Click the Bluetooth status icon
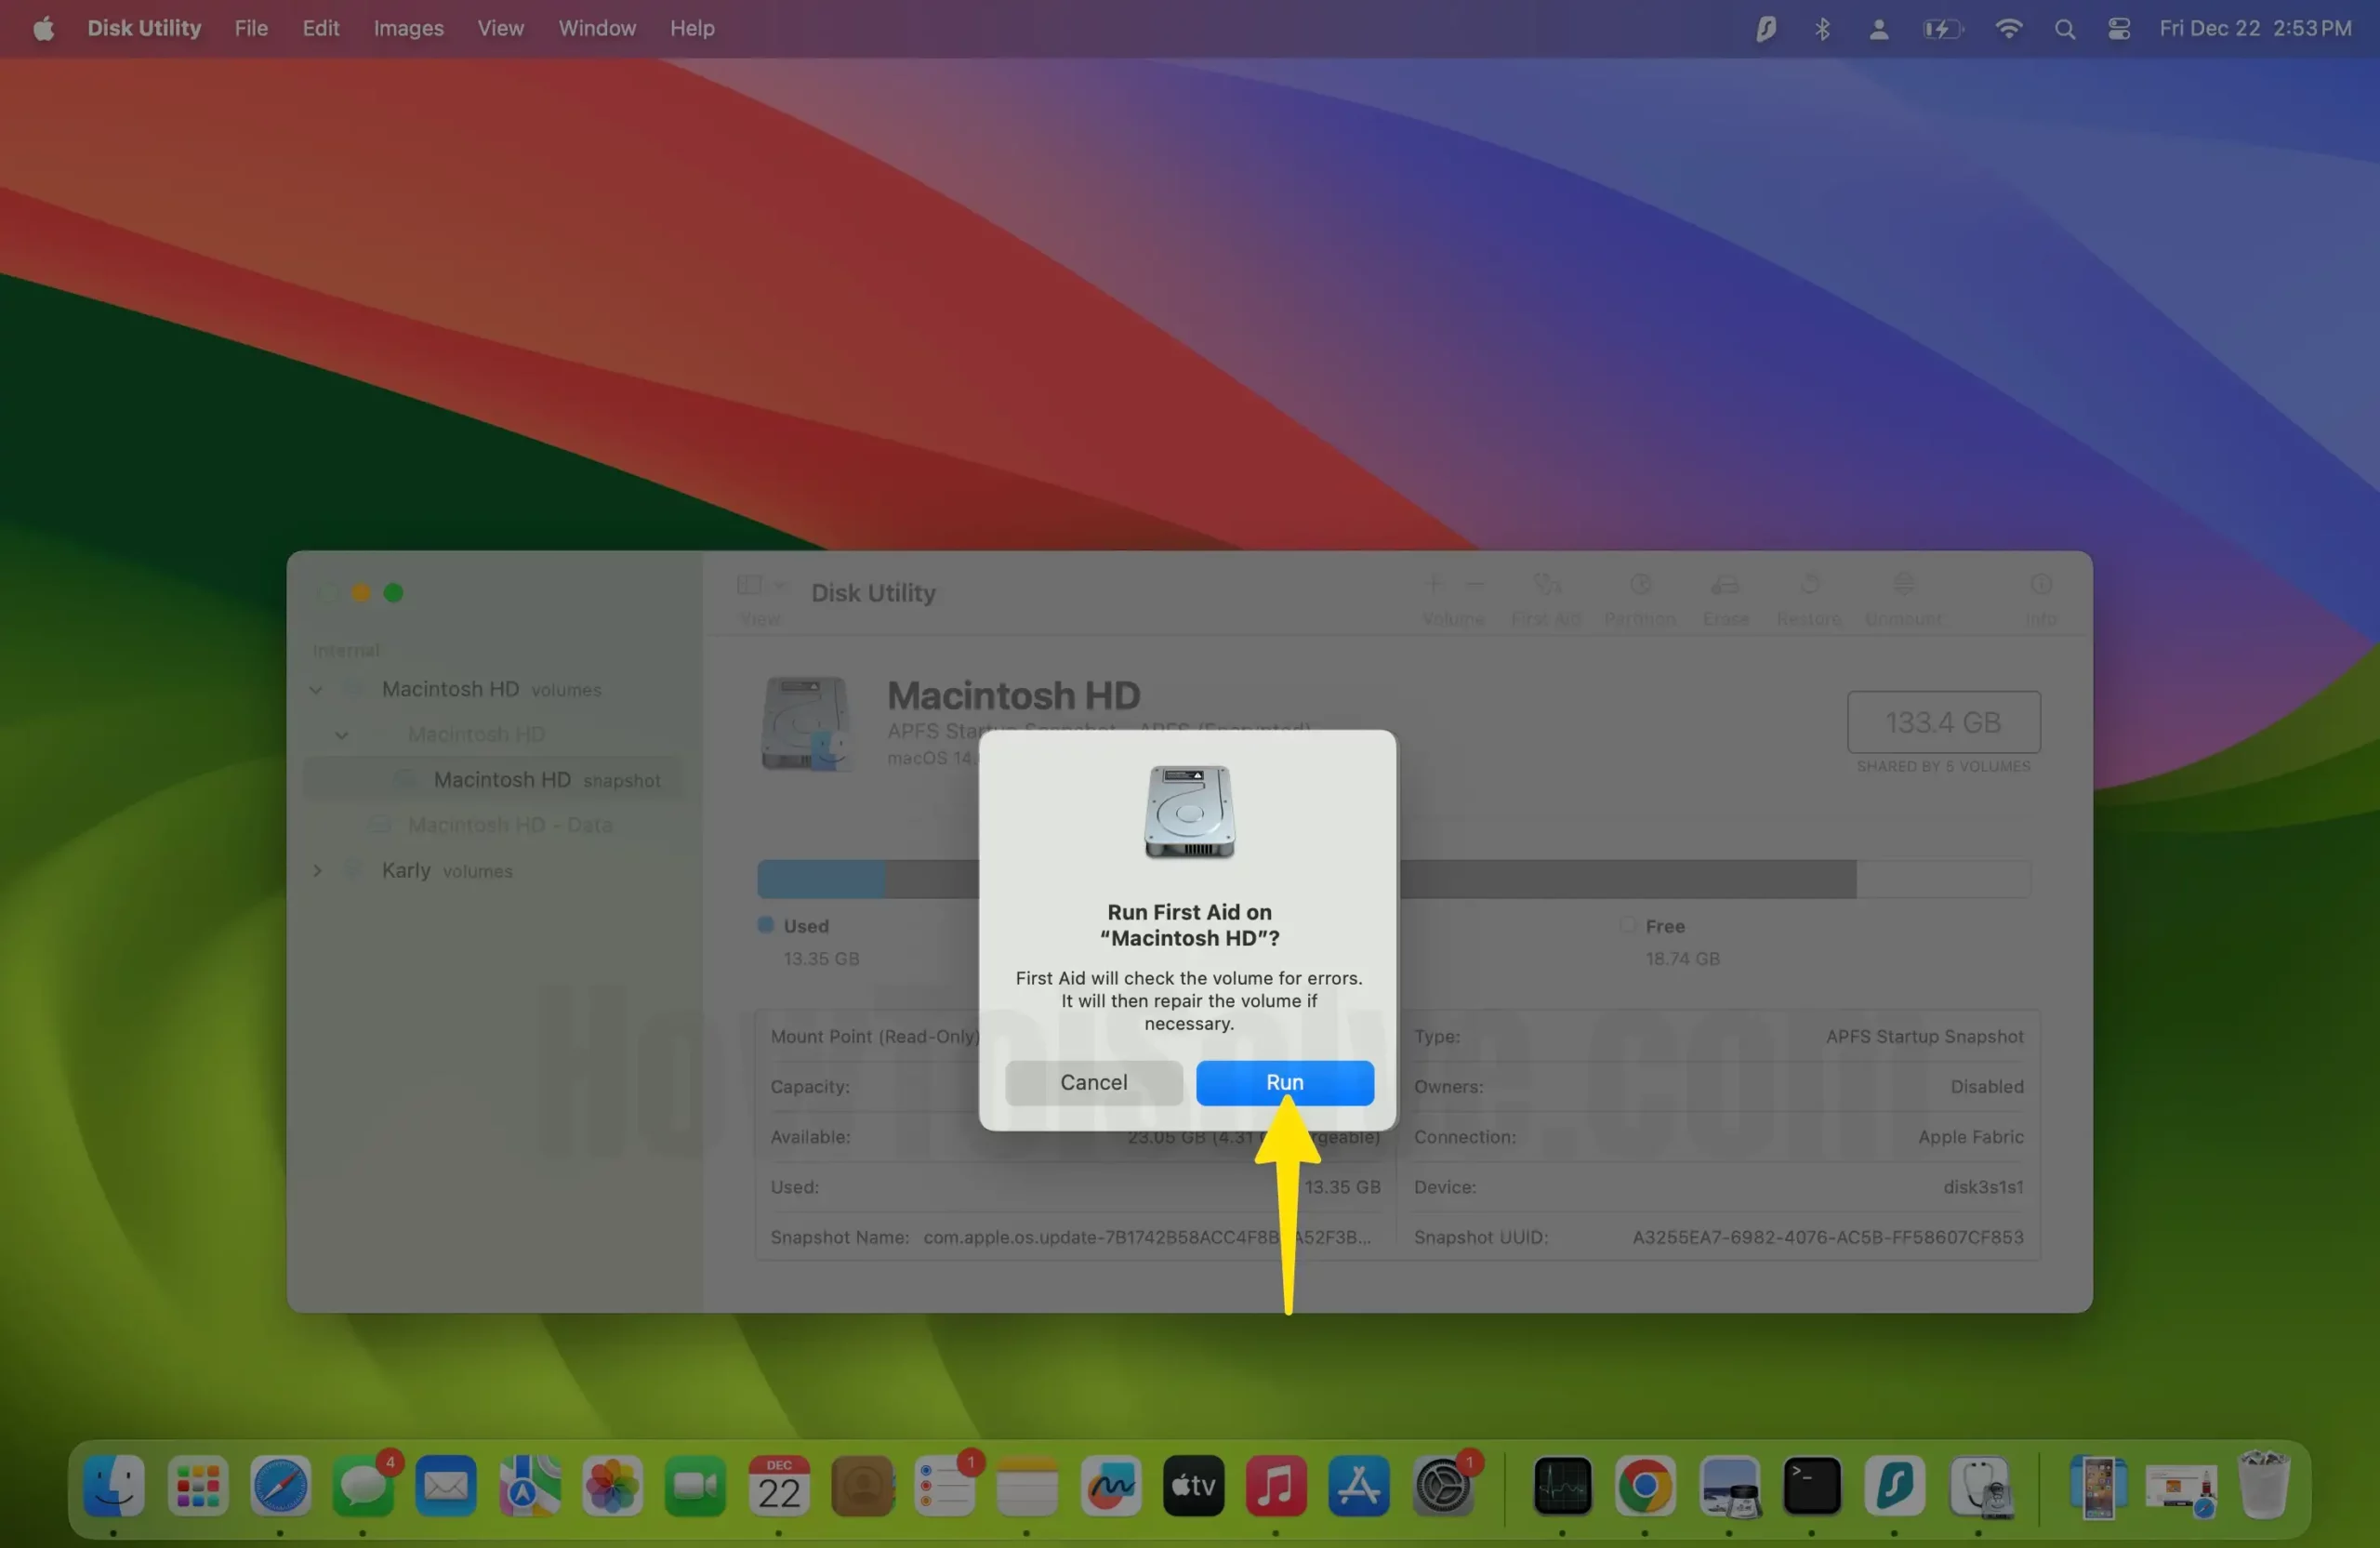Screen dimensions: 2380x1548 [x=1822, y=29]
